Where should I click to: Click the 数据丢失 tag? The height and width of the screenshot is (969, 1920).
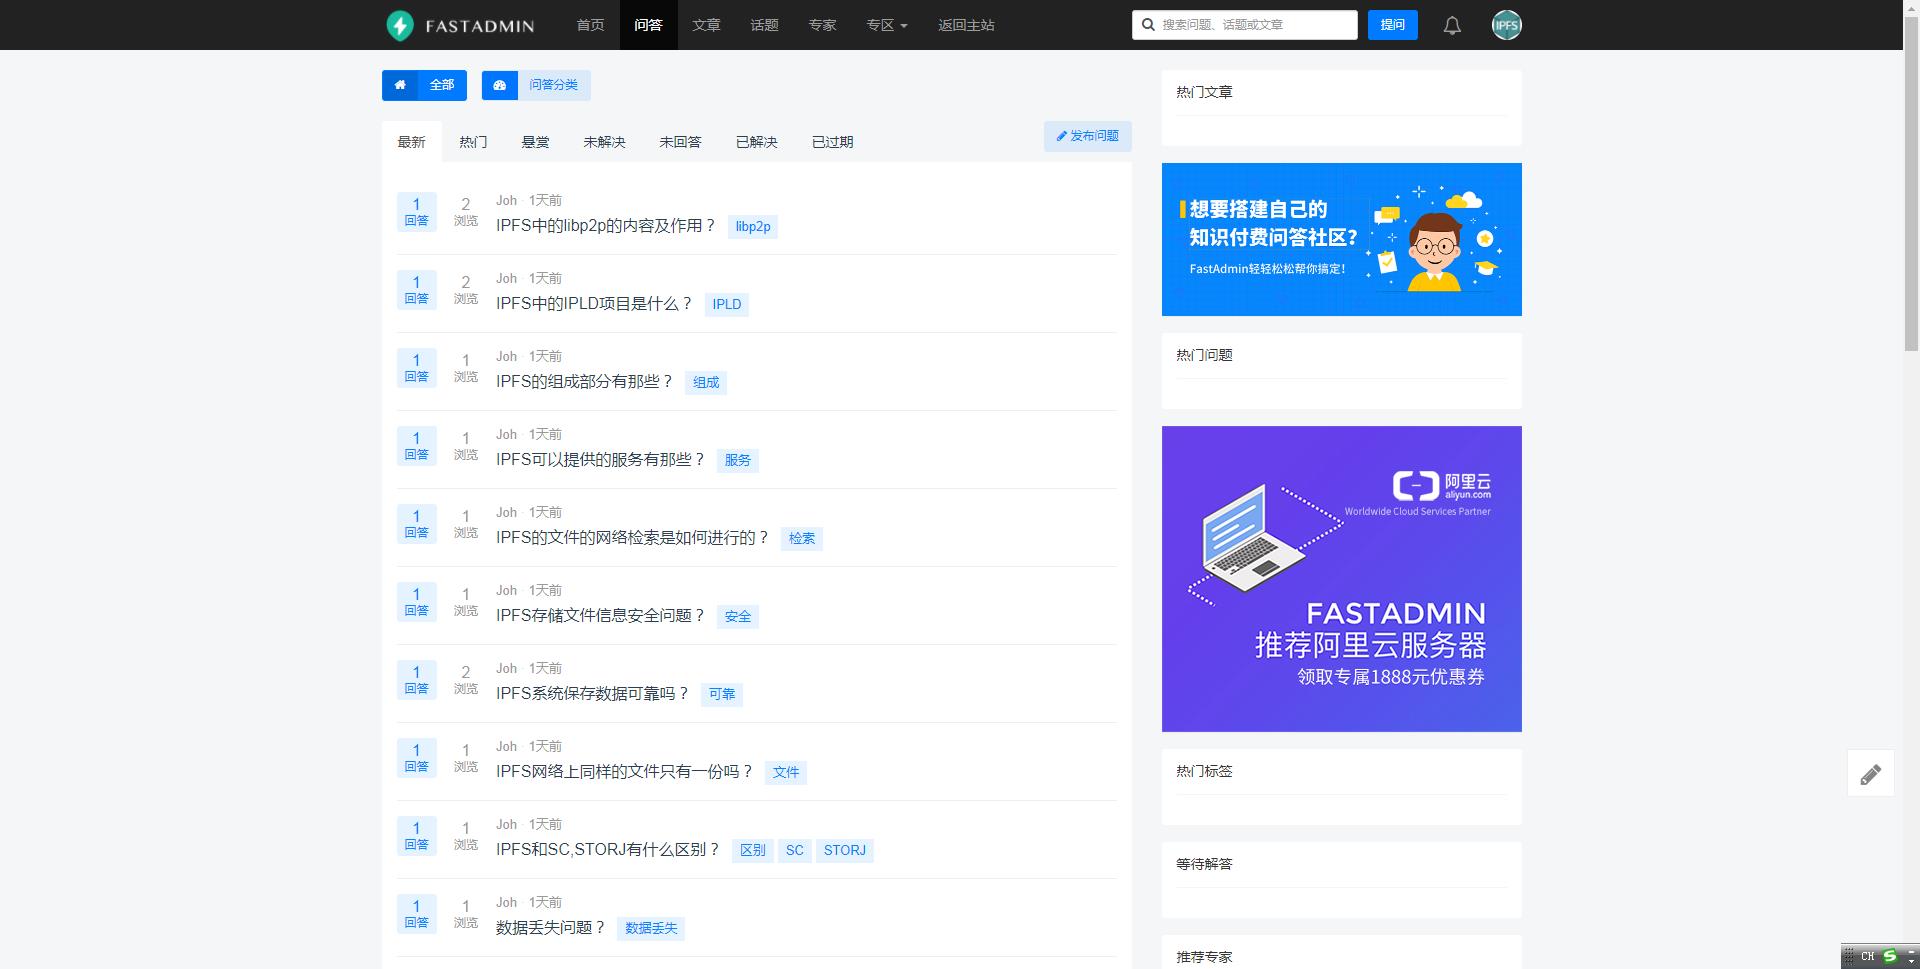coord(651,929)
